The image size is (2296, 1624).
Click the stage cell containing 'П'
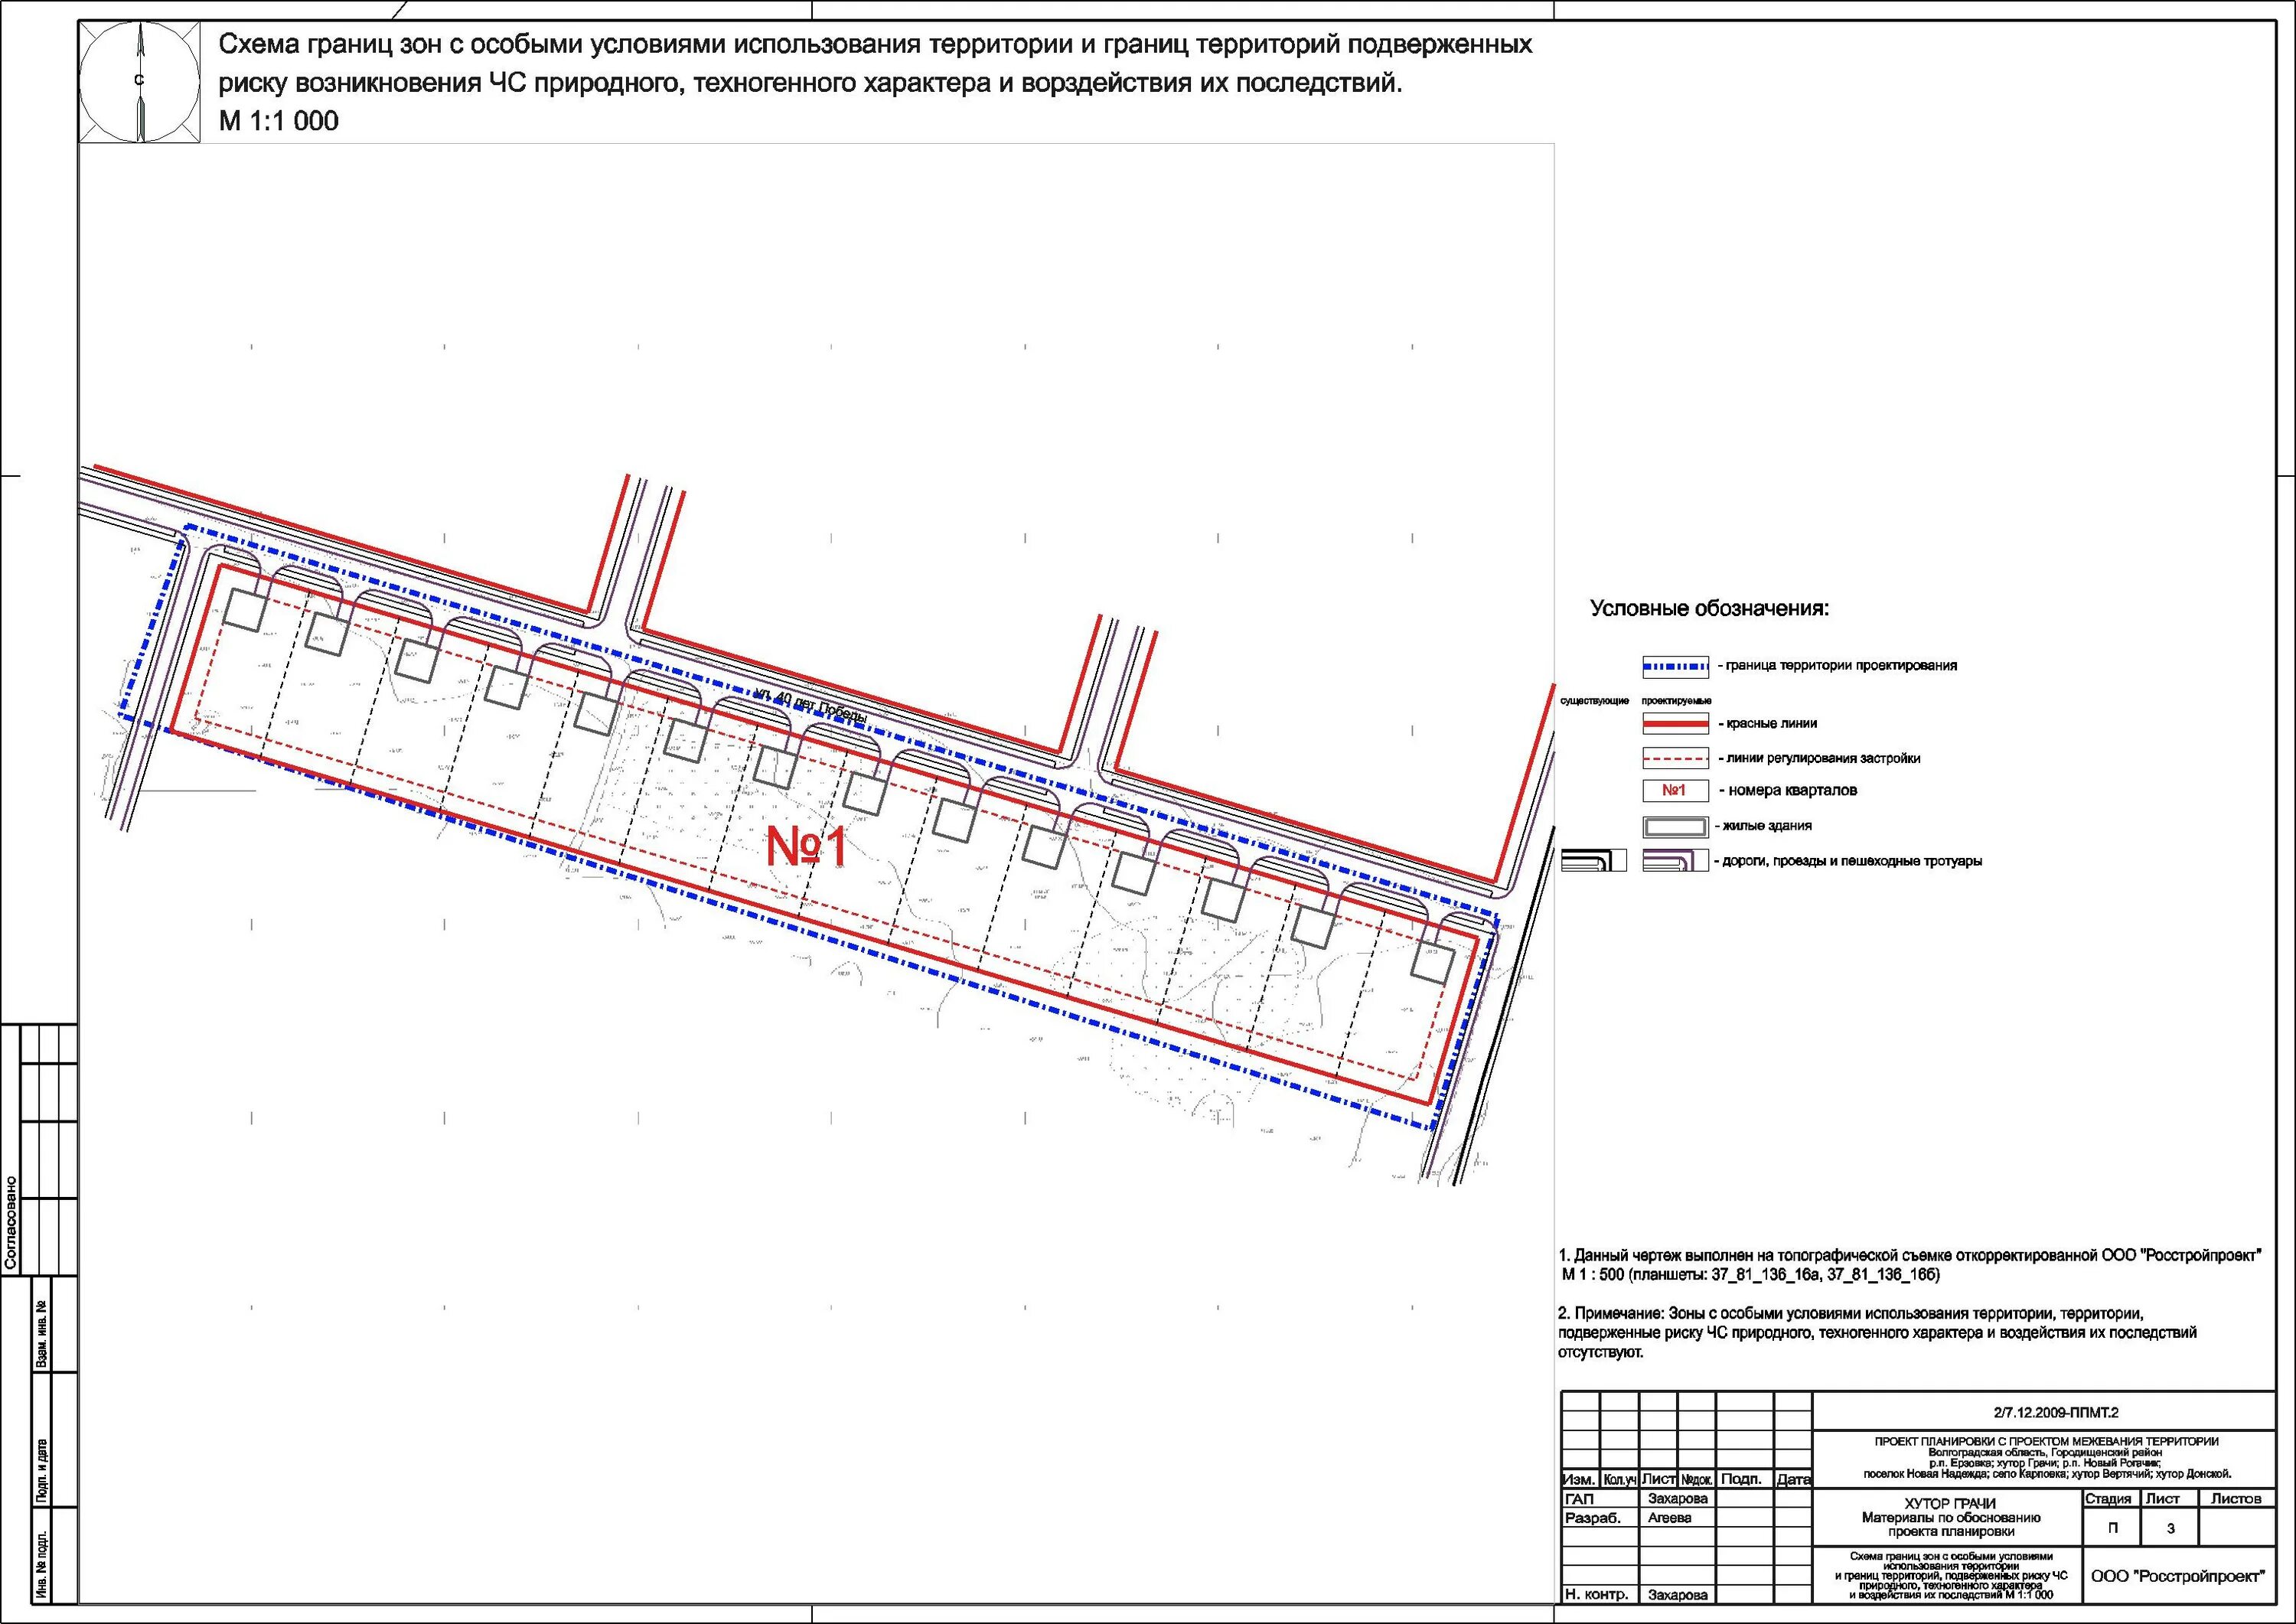coord(2112,1528)
